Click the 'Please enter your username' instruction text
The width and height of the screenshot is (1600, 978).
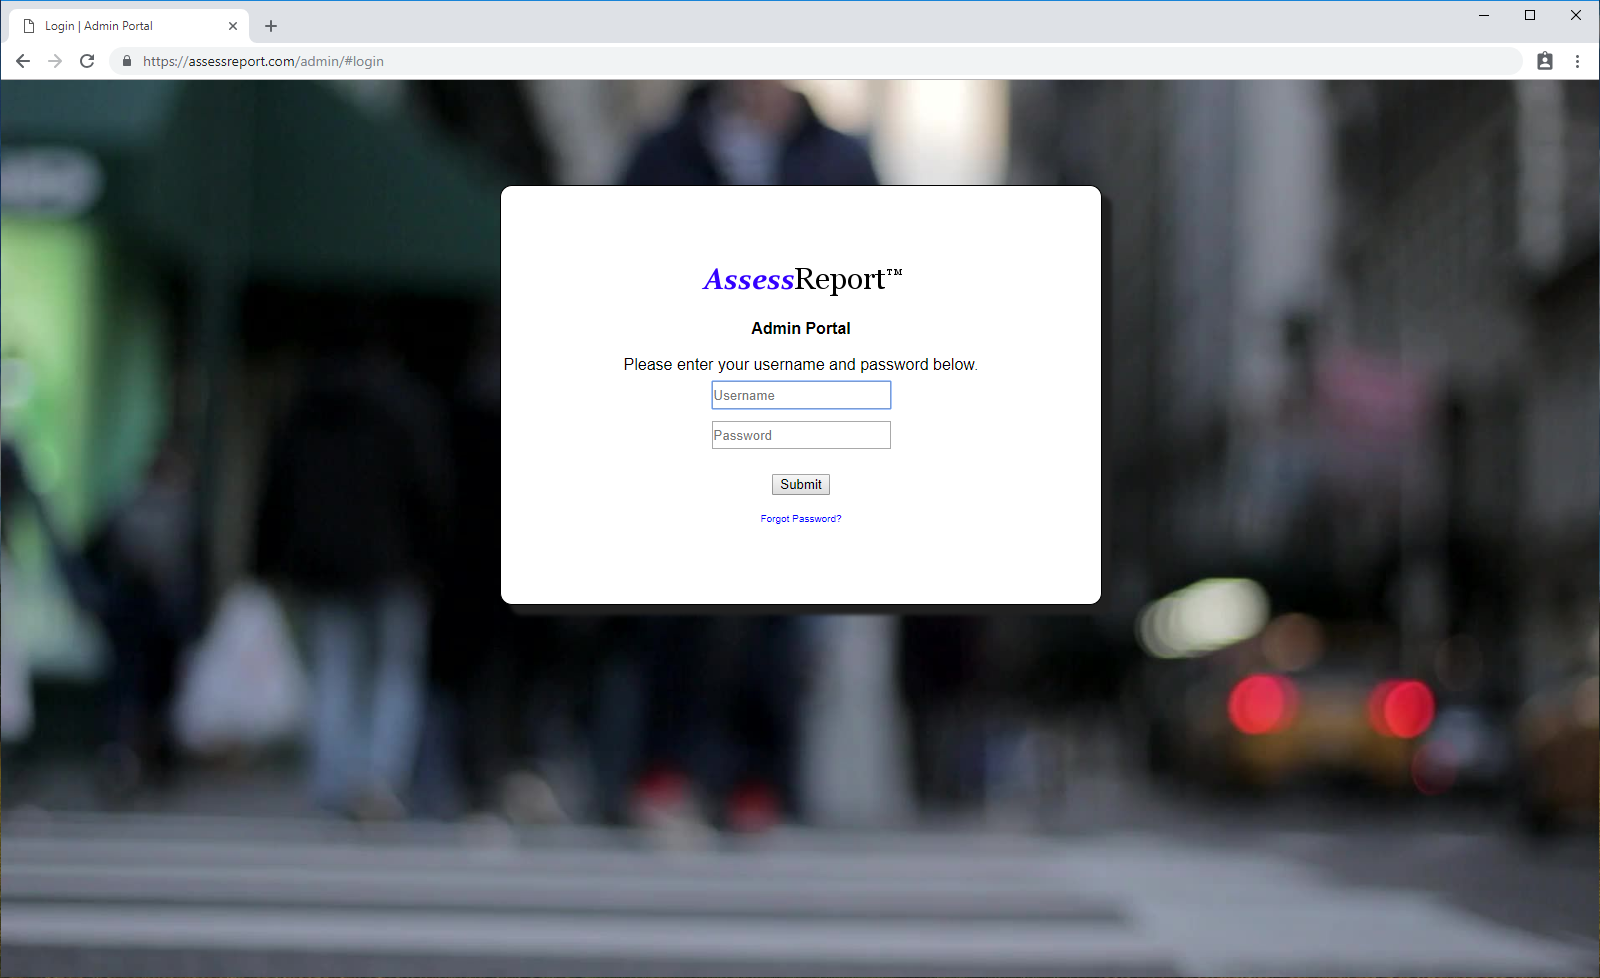[801, 364]
